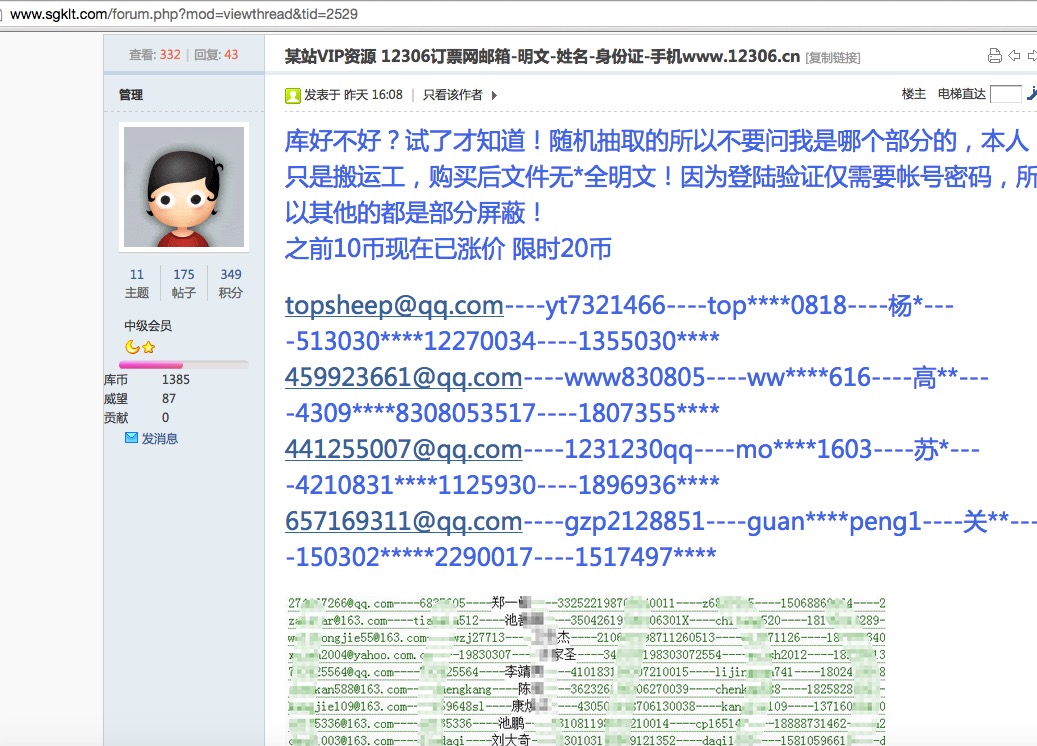Click the thread title 某站VIP资源 12306
Viewport: 1037px width, 746px height.
point(542,56)
